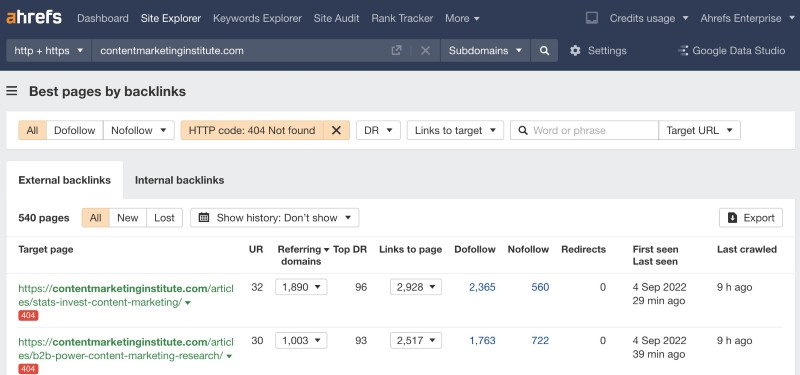Open the Subdomains mode dropdown
Screen dimensions: 800x375
(x=486, y=51)
